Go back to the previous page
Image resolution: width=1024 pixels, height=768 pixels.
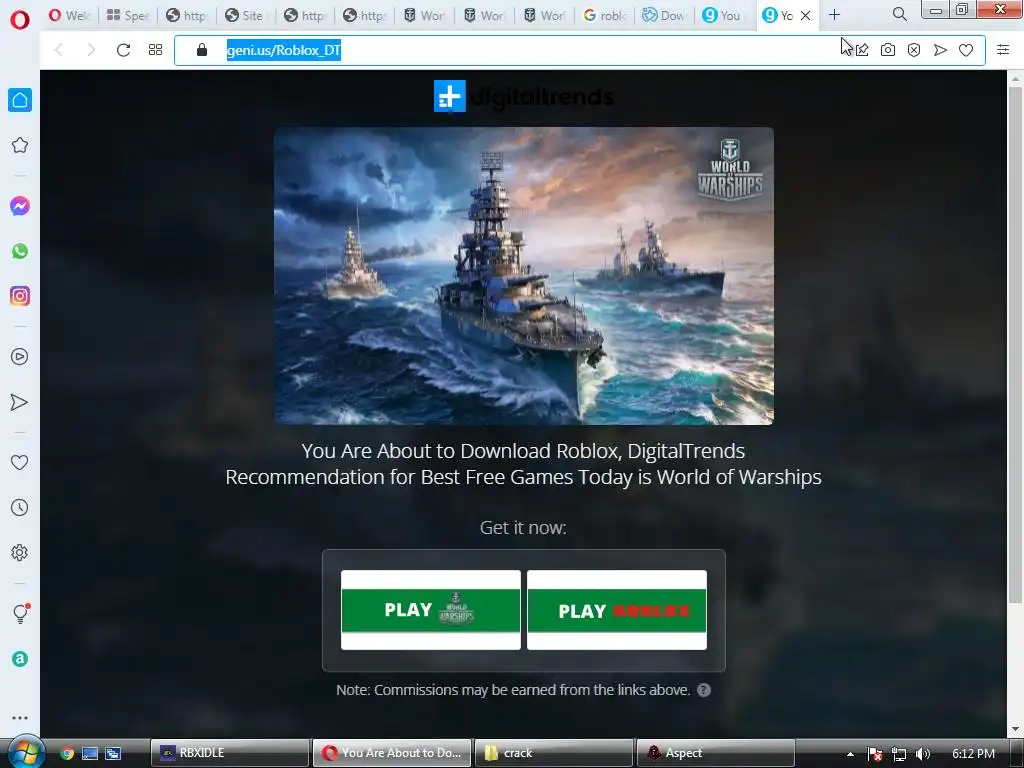[x=59, y=50]
